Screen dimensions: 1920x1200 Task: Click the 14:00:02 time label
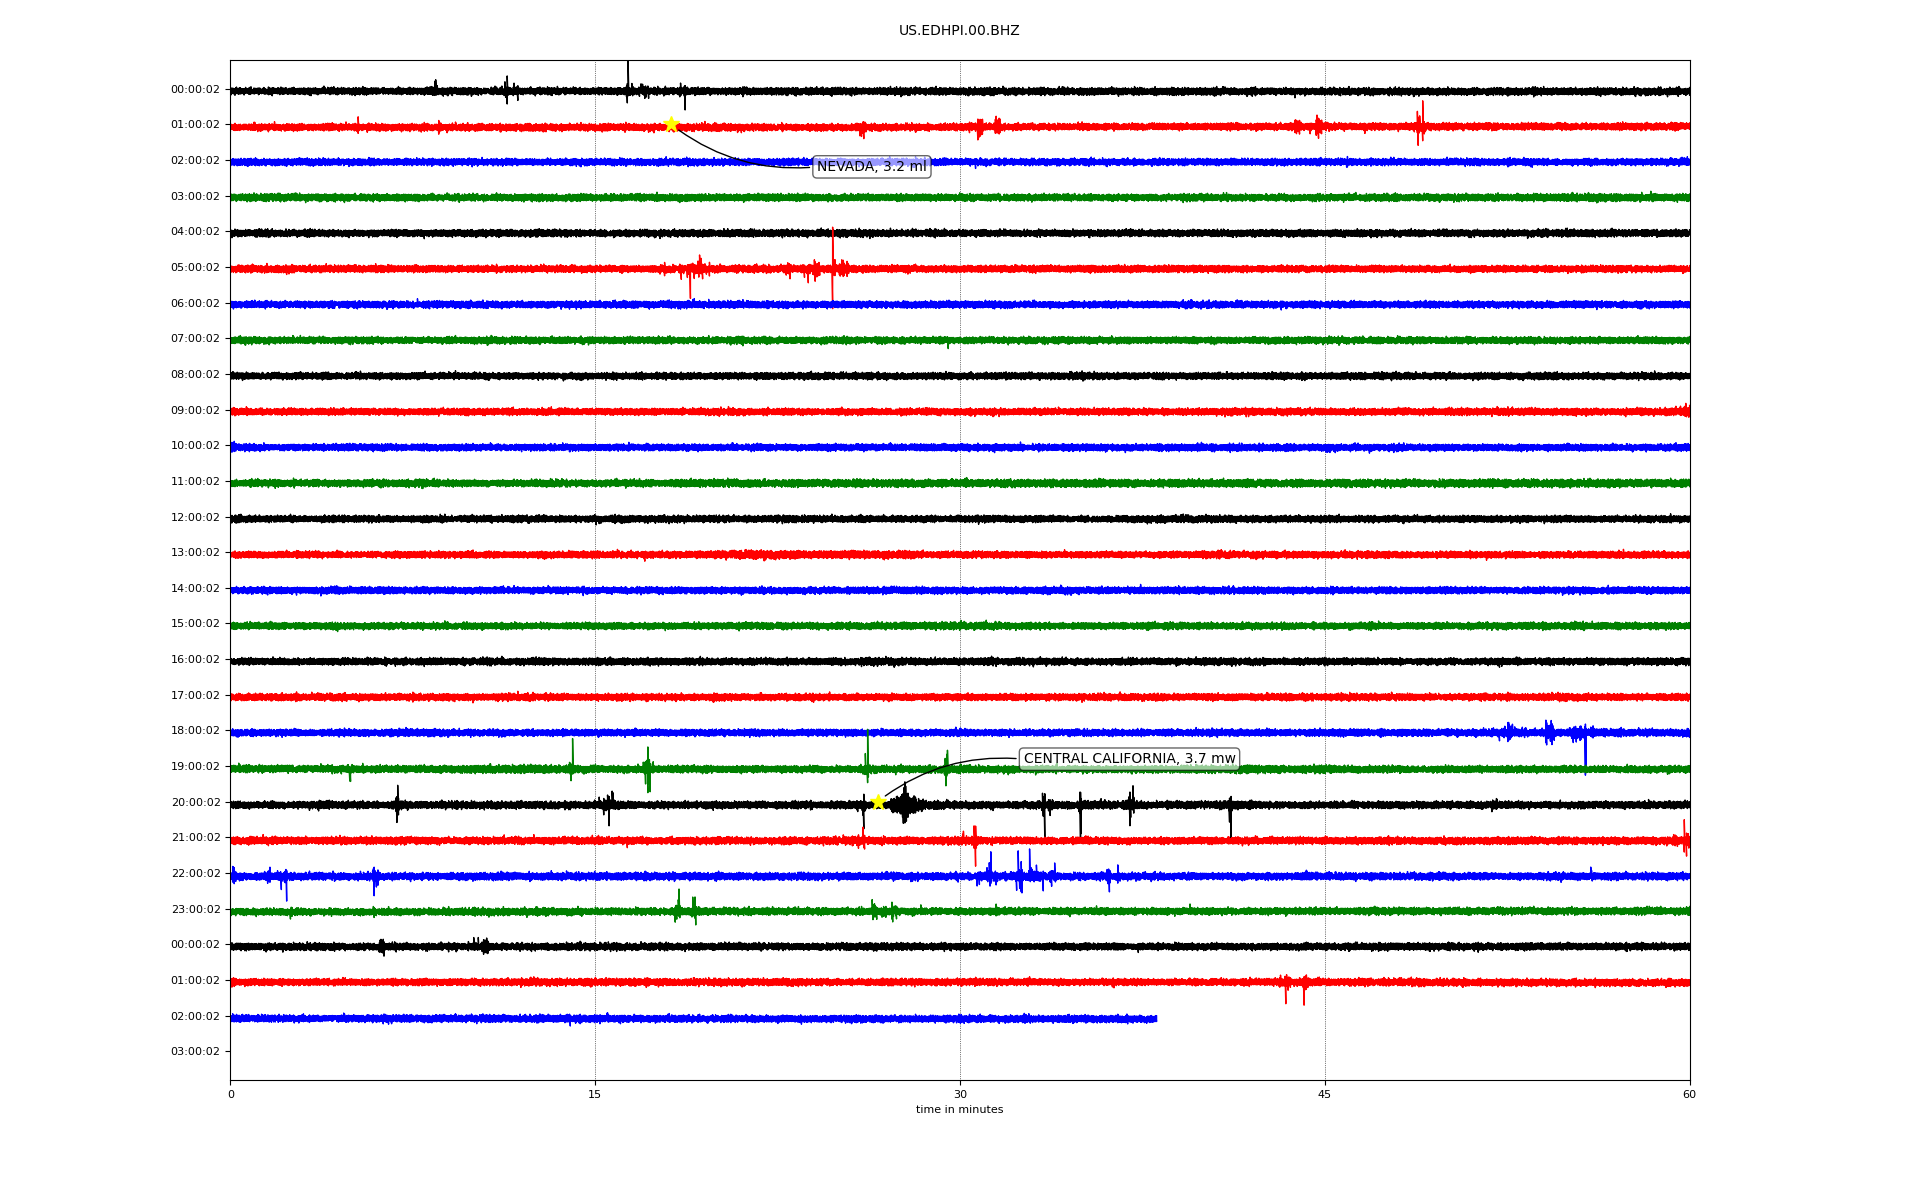pyautogui.click(x=195, y=589)
